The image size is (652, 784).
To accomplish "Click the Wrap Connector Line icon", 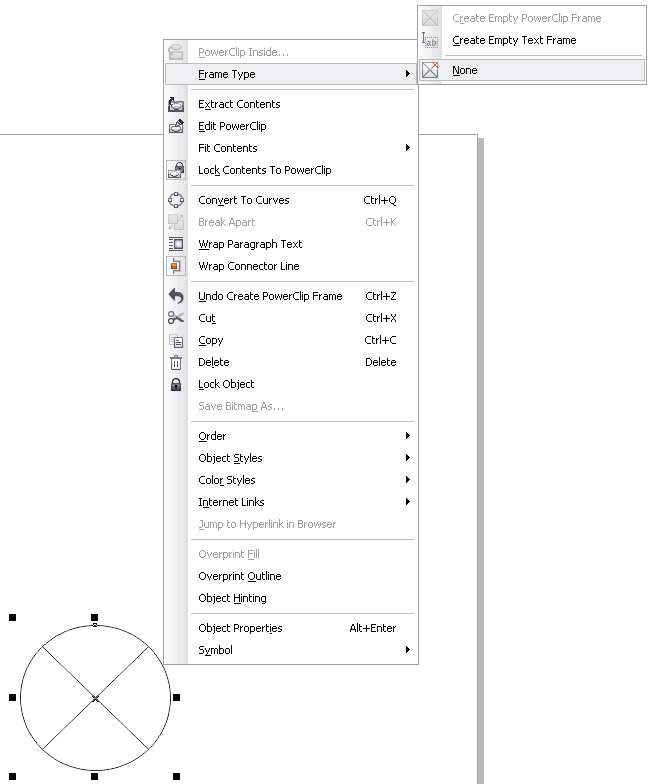I will coord(176,266).
